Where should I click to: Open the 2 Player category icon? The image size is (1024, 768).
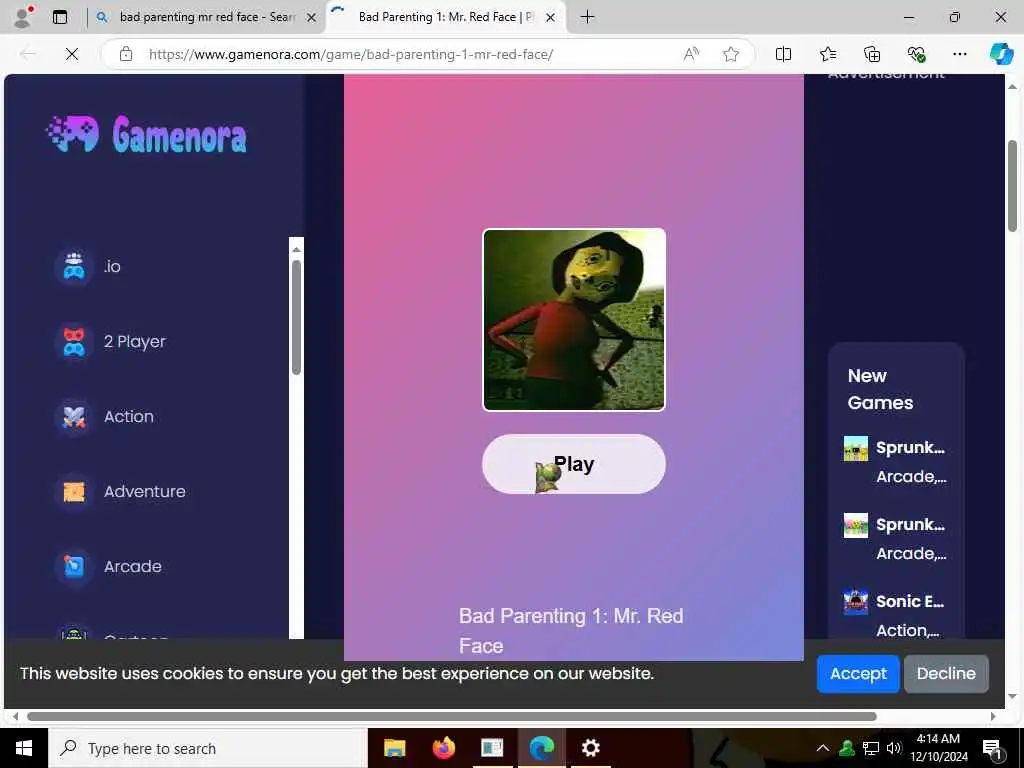point(74,342)
